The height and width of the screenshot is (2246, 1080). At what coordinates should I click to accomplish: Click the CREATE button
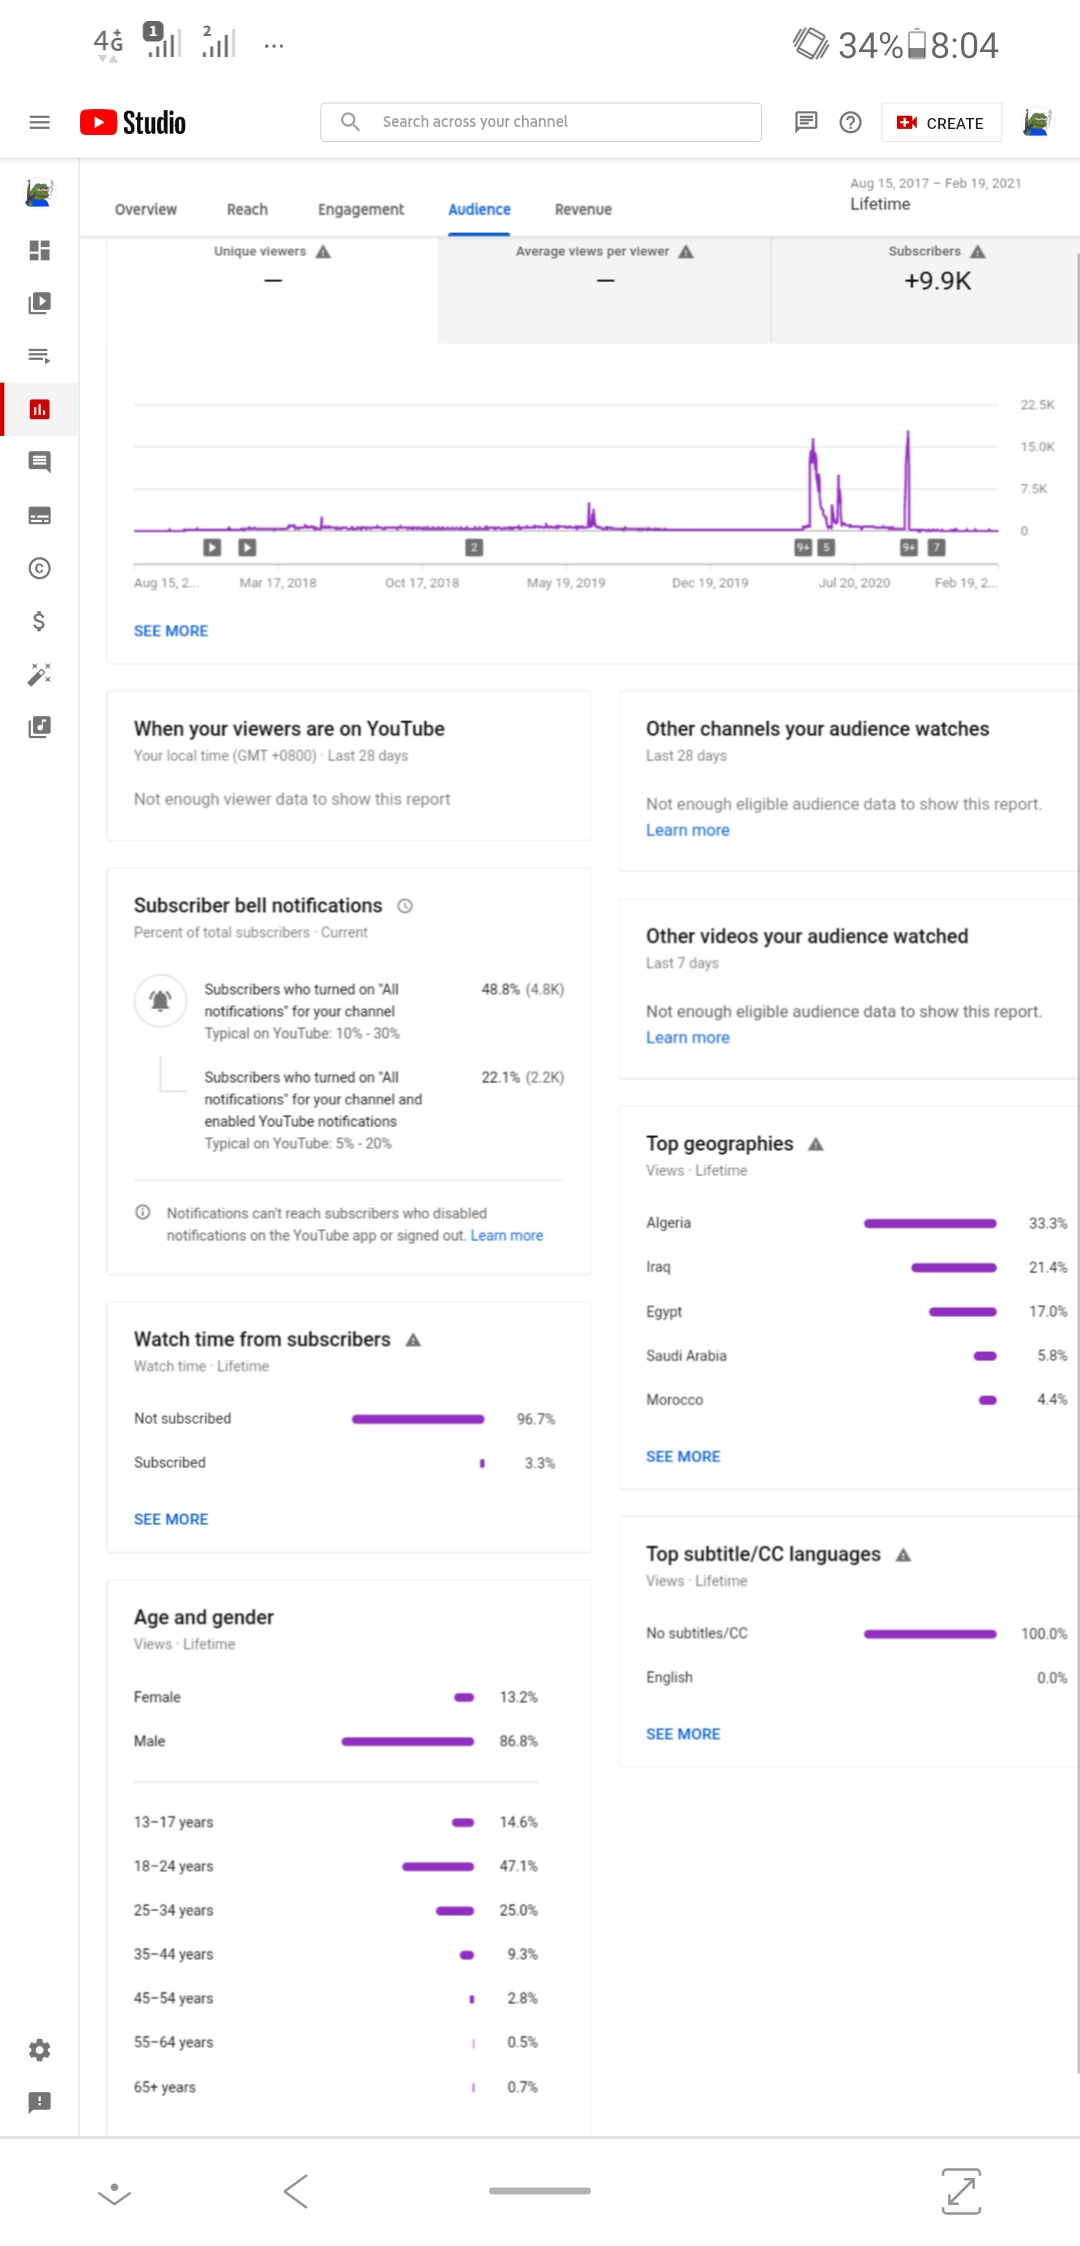[x=941, y=123]
